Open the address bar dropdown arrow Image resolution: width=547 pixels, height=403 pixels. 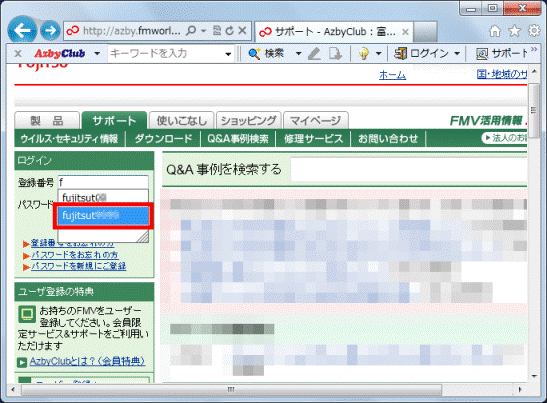203,31
